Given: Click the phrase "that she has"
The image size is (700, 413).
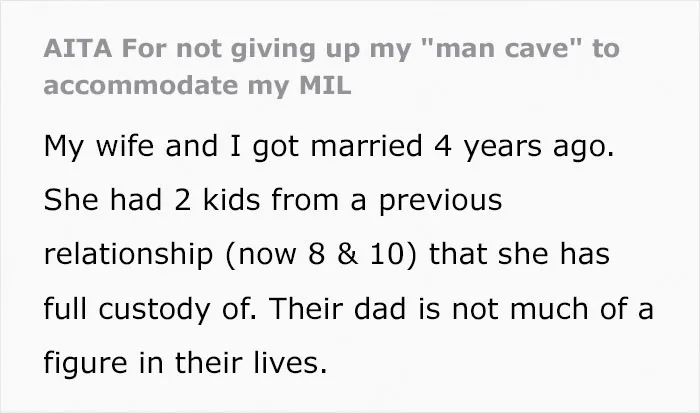Looking at the screenshot, I should (x=519, y=254).
